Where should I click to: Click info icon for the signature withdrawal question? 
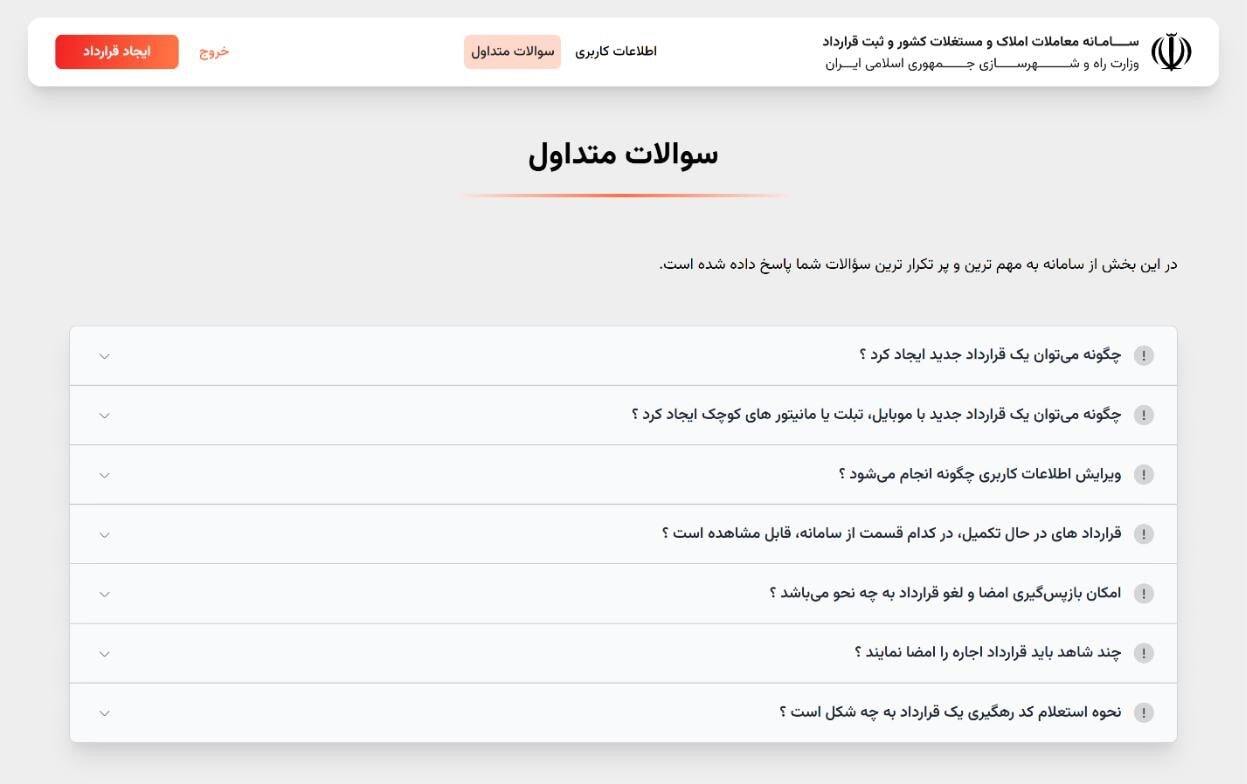[x=1144, y=593]
